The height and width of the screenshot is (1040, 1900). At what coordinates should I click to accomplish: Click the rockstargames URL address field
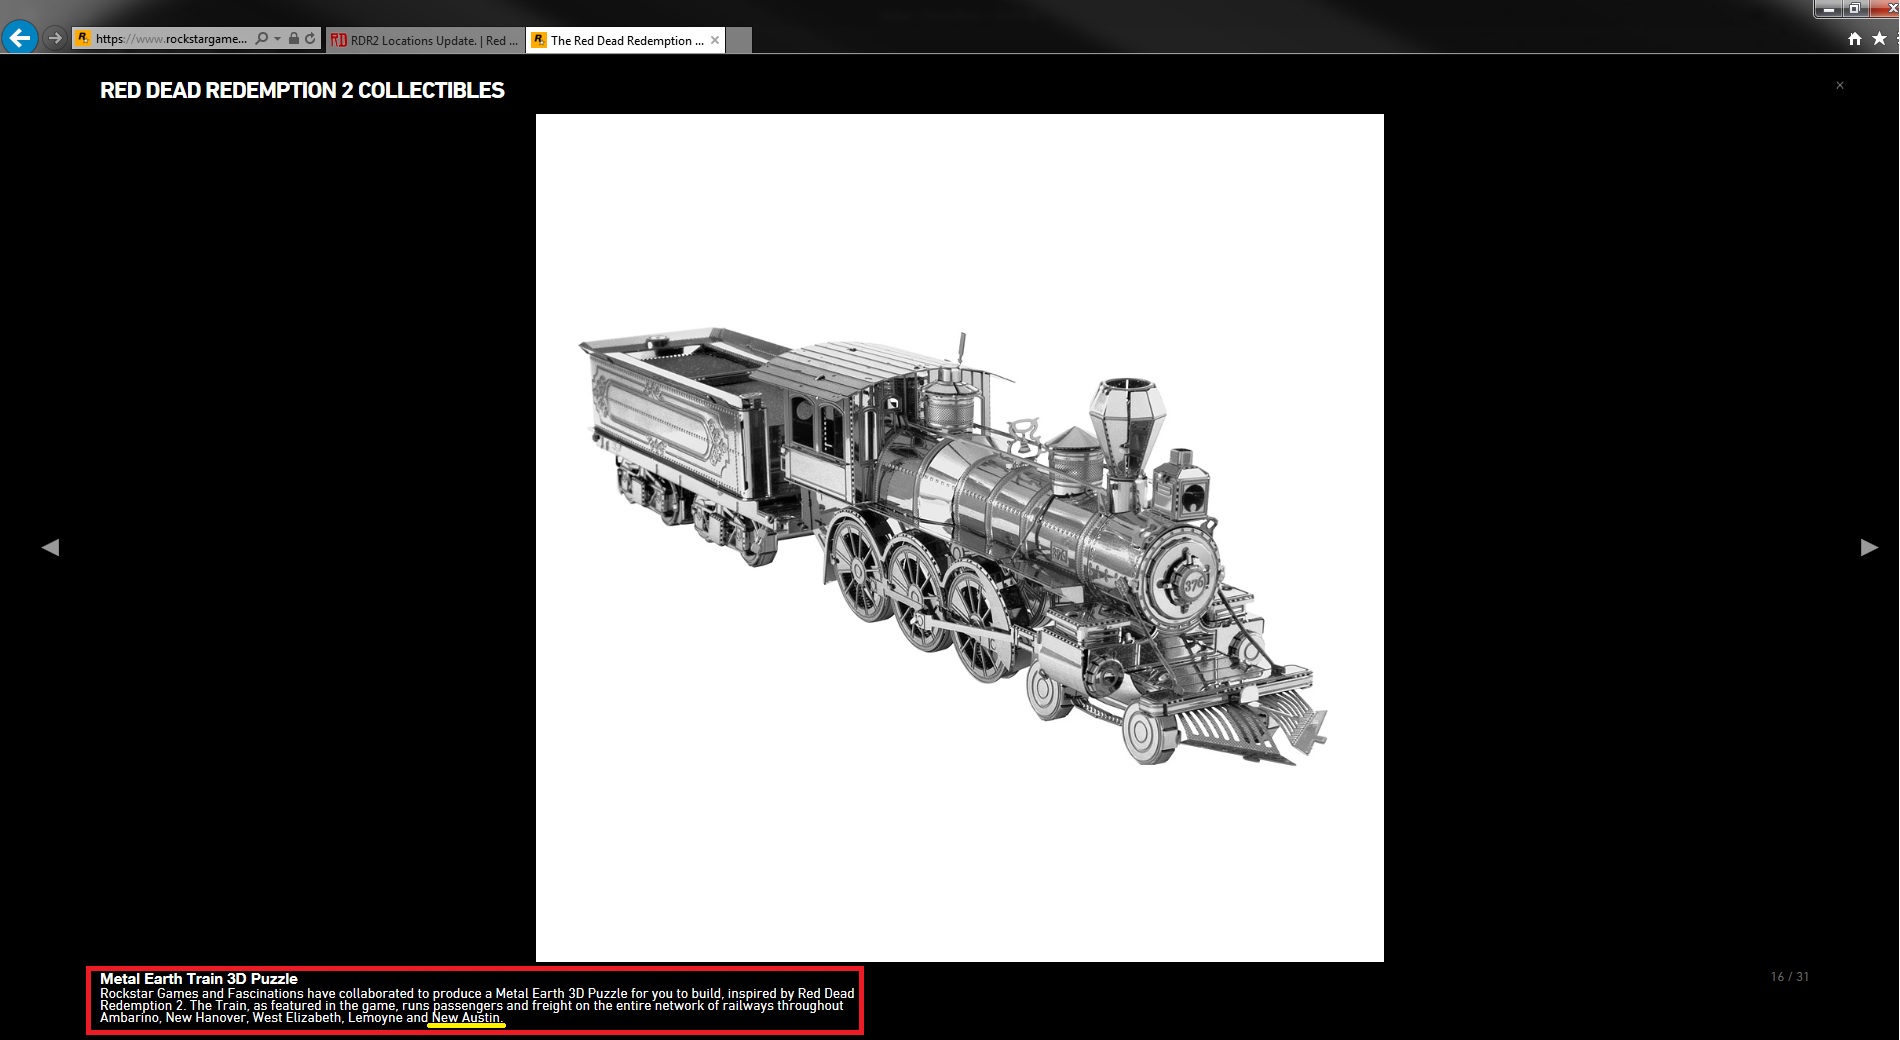point(170,39)
